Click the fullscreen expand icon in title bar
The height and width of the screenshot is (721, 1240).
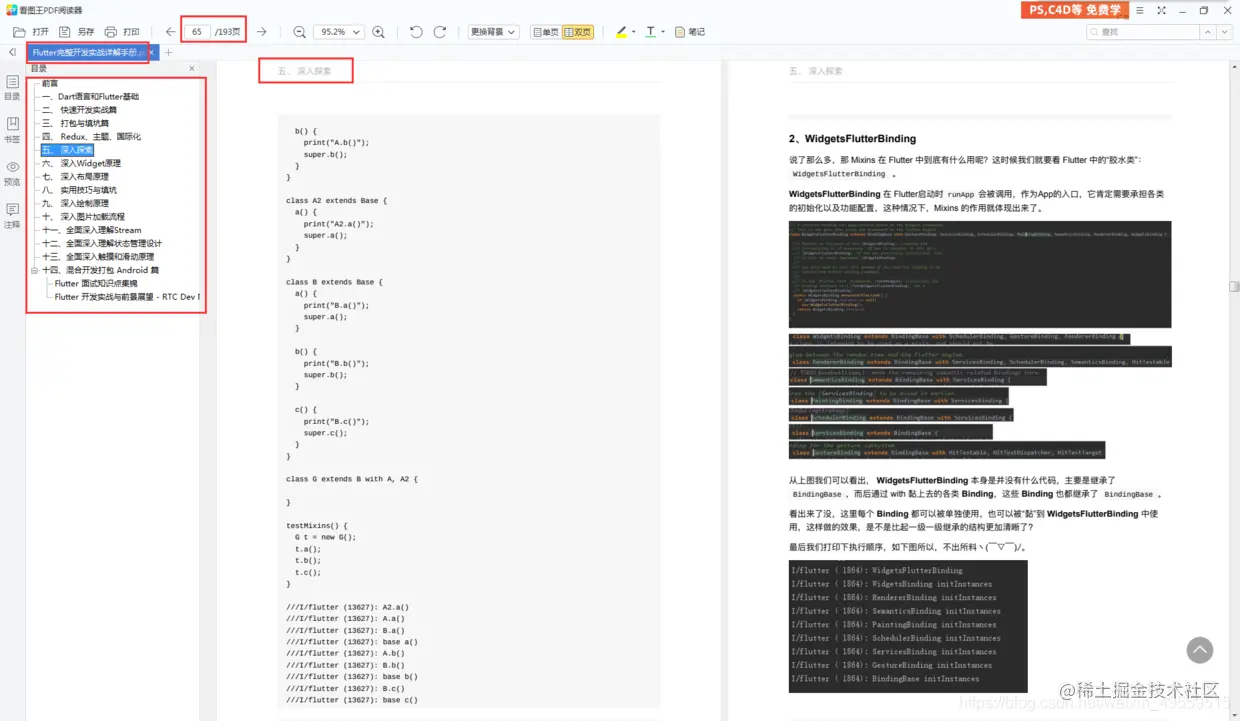1161,10
